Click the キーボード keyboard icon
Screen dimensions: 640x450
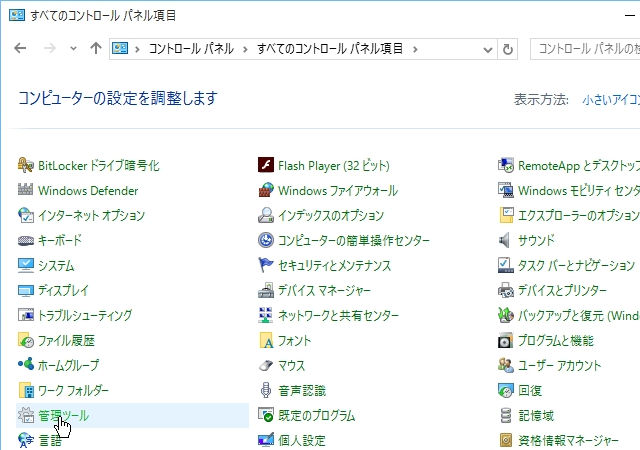[x=25, y=241]
